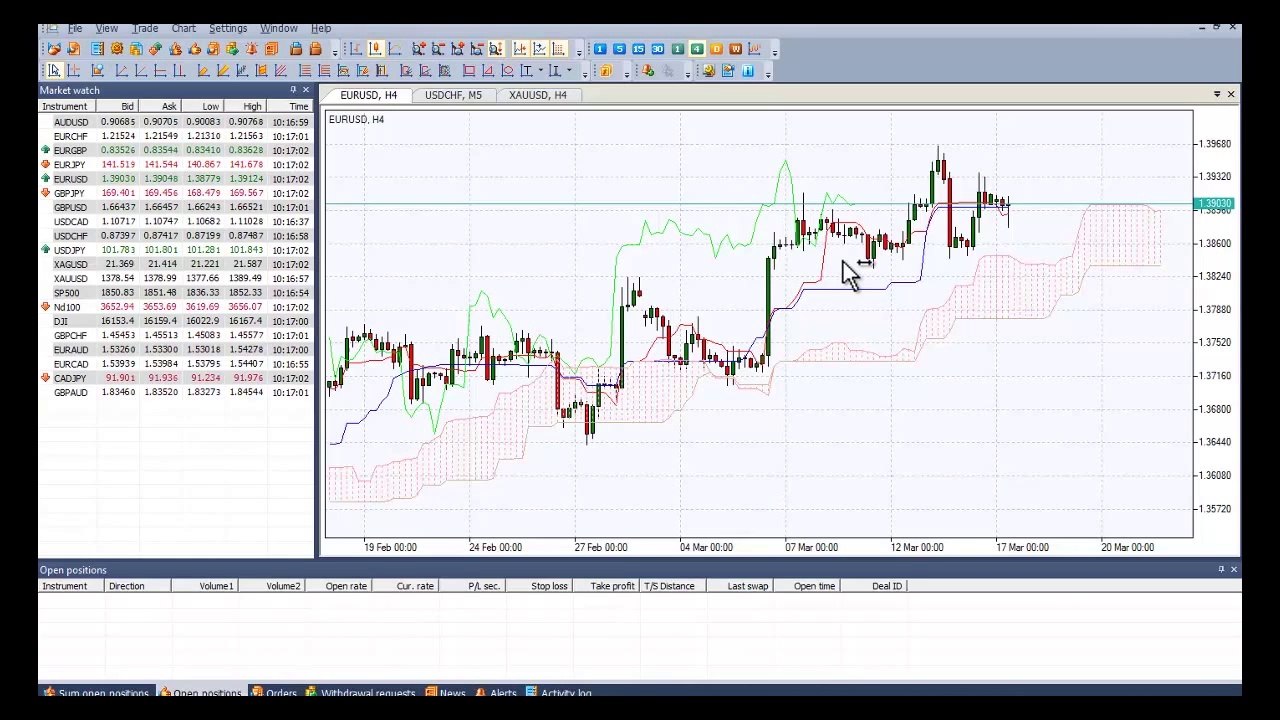Click the blue info icon in toolbar

pos(748,71)
